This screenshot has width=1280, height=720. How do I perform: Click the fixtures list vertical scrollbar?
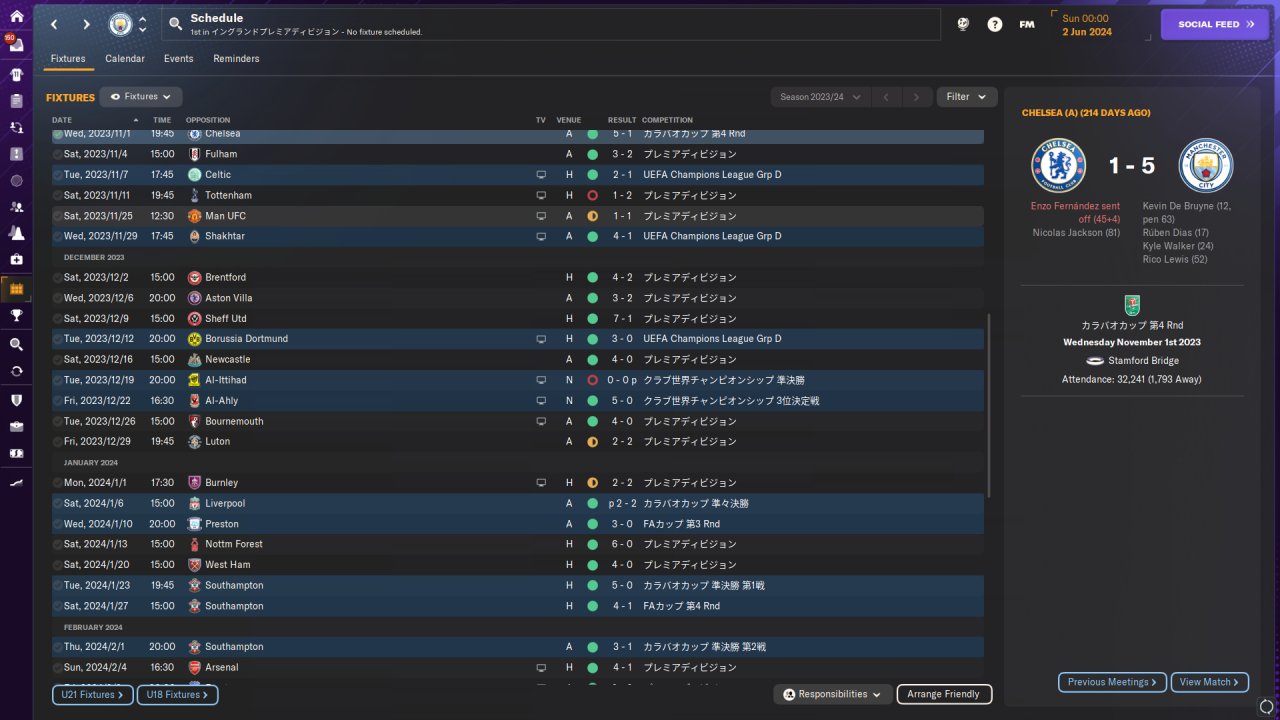989,406
